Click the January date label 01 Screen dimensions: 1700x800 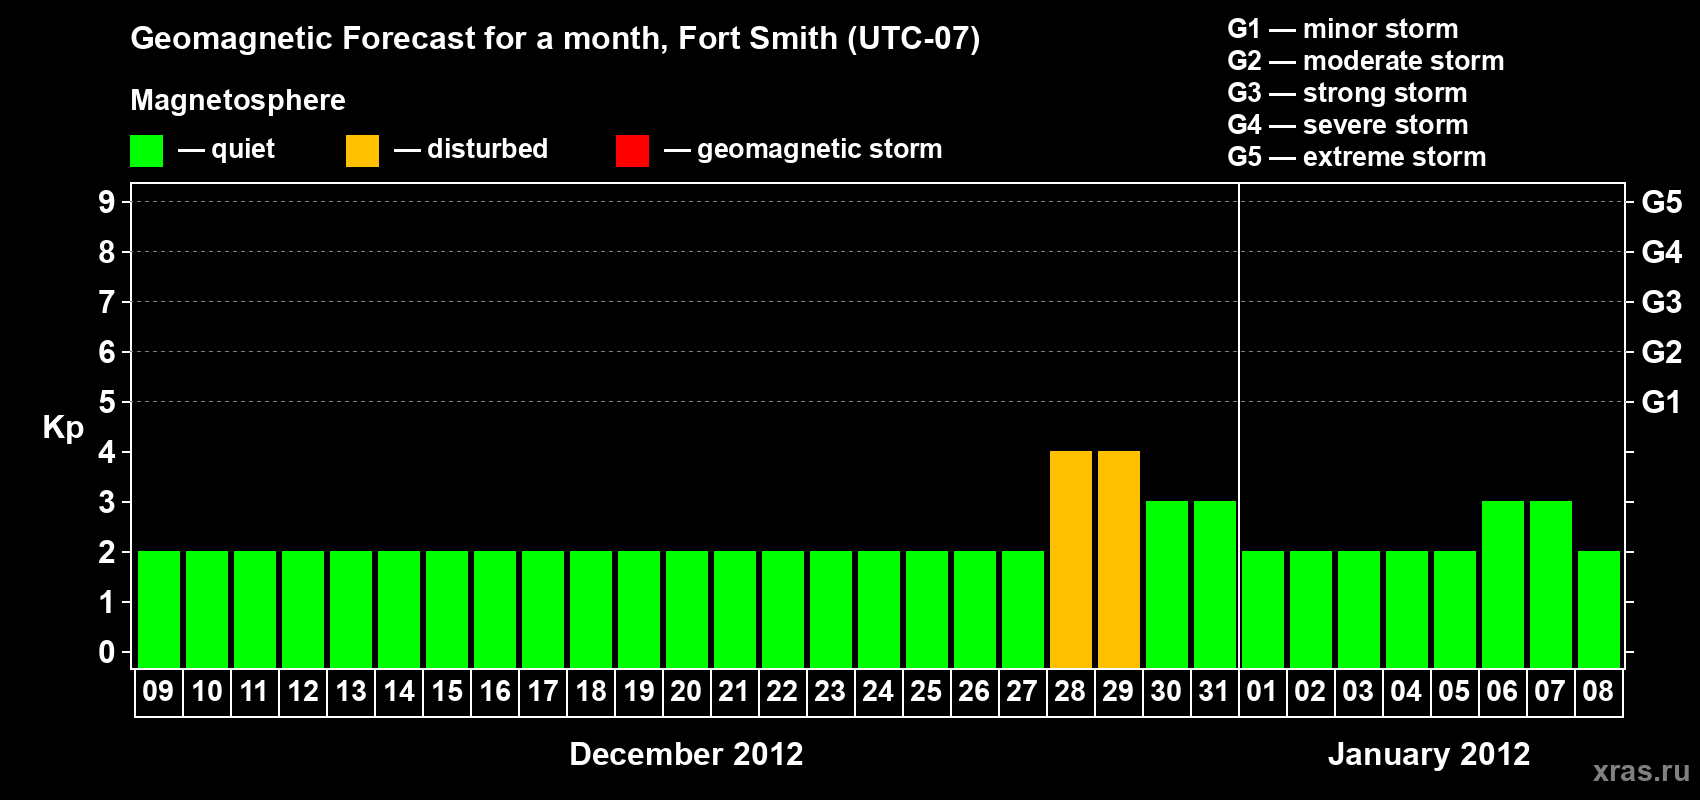click(x=1262, y=691)
